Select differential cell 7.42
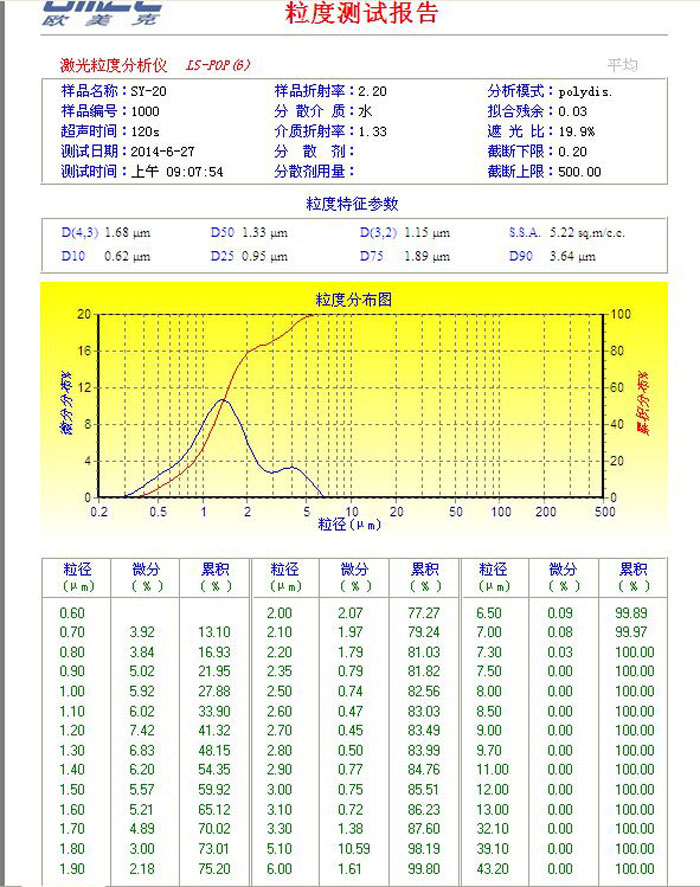 [x=142, y=730]
